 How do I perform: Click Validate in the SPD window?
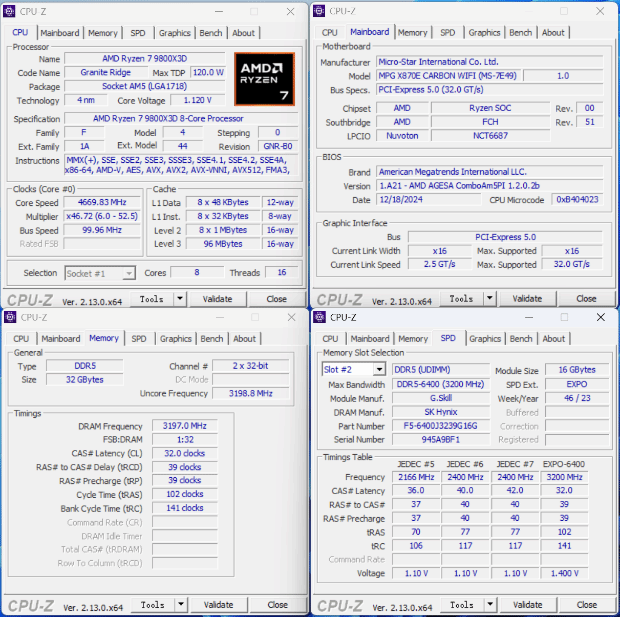(x=527, y=605)
